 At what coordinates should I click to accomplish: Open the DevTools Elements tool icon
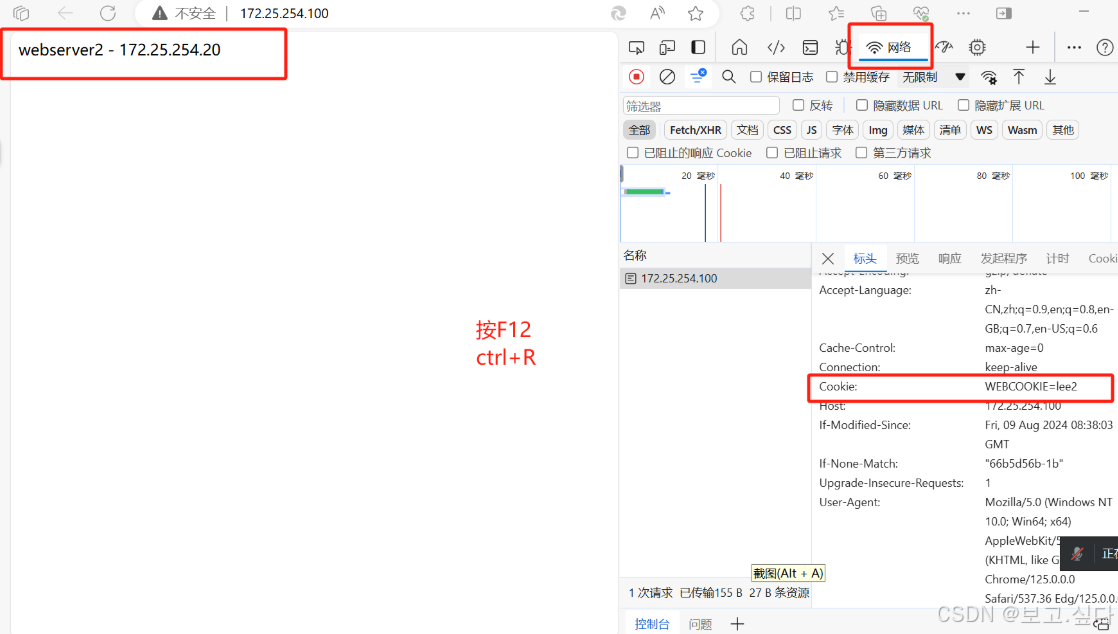click(776, 47)
